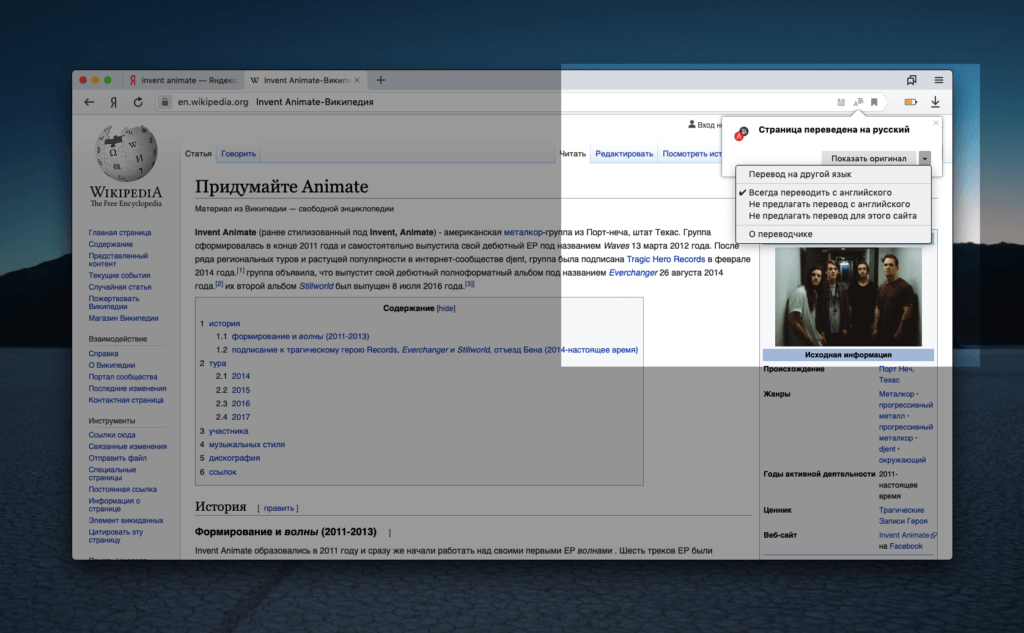Open the 'металкор' link in the article
Viewport: 1024px width, 633px height.
click(x=523, y=233)
